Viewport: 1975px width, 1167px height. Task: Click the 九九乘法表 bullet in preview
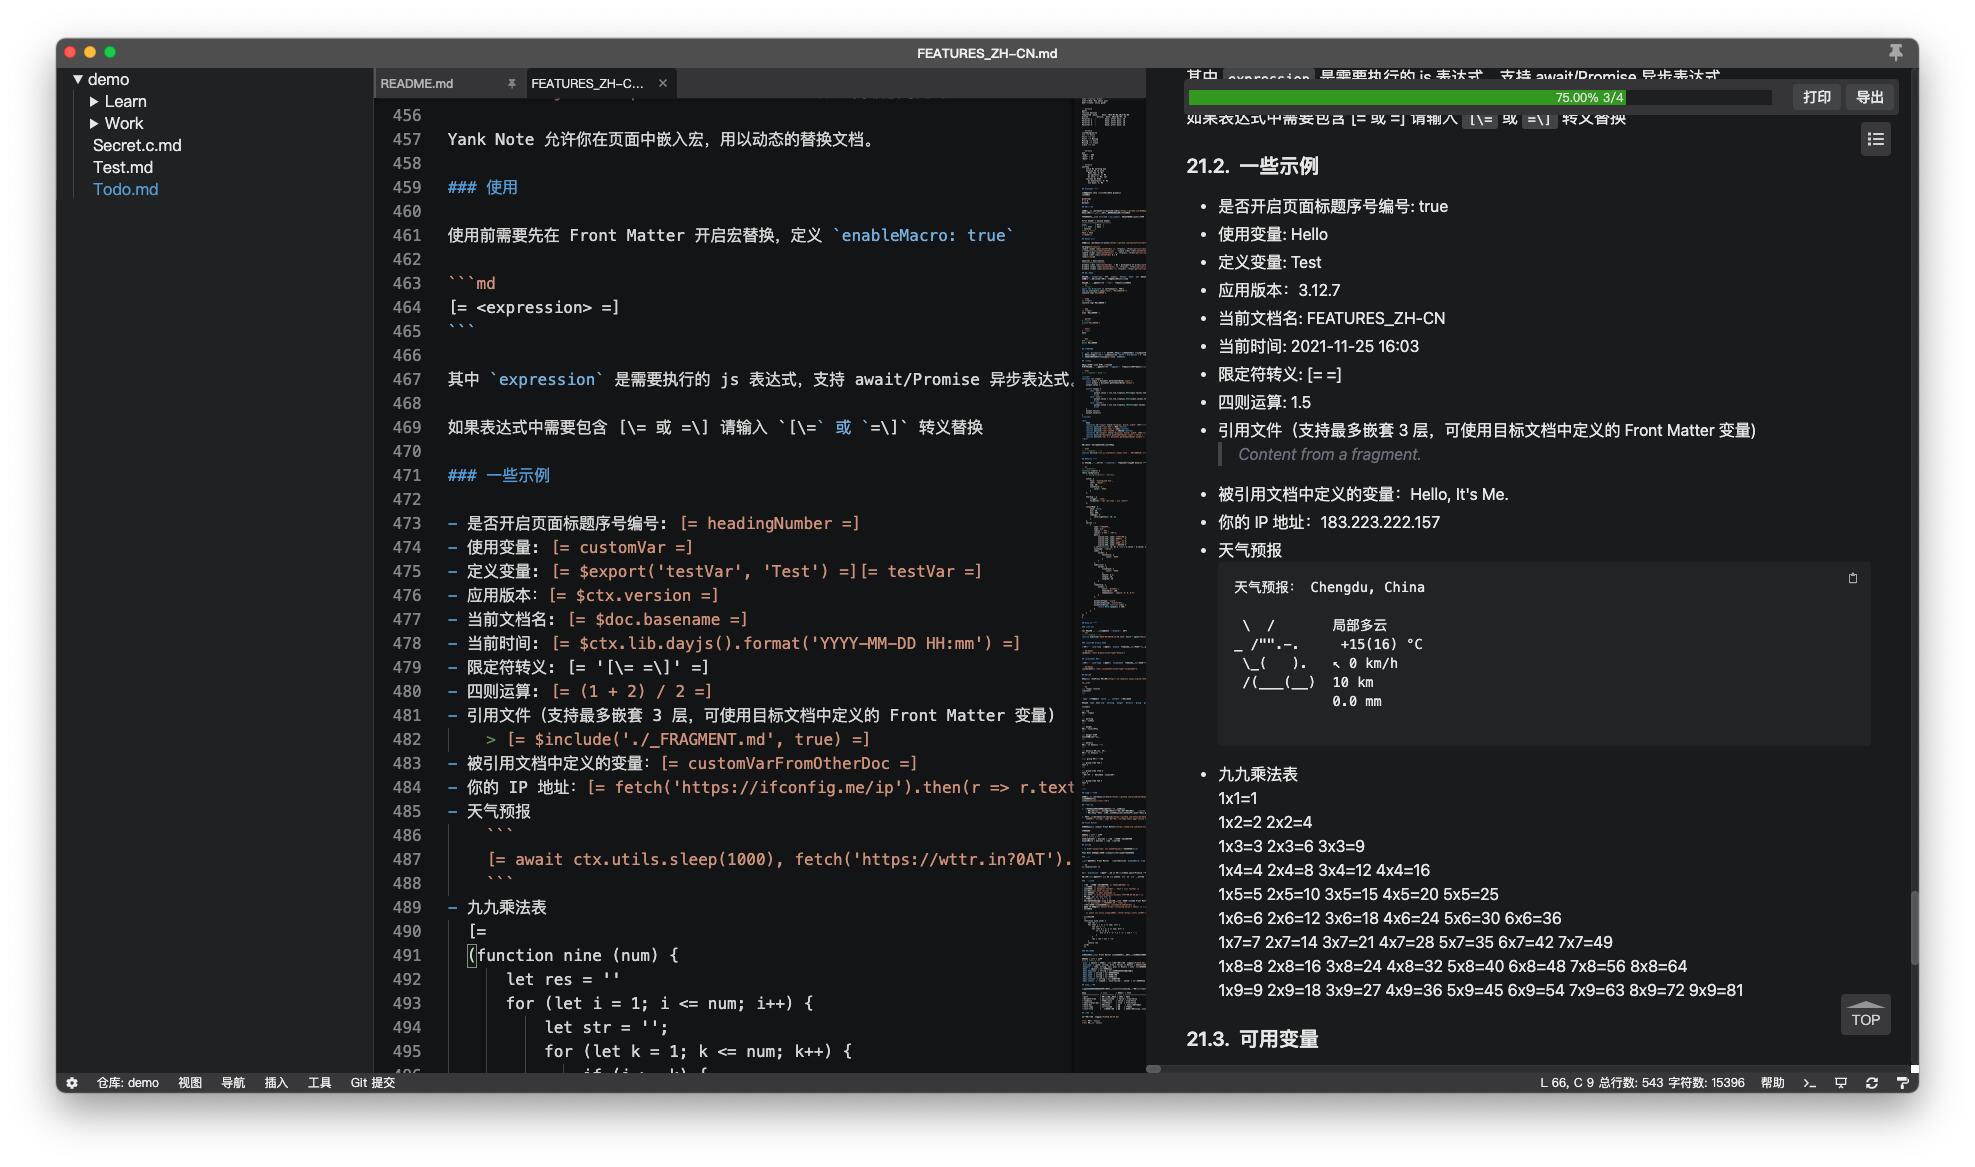[1258, 774]
